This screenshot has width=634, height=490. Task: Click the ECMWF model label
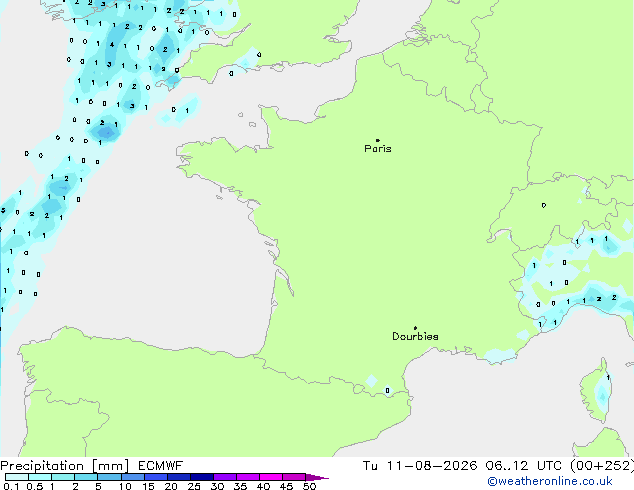coord(161,466)
